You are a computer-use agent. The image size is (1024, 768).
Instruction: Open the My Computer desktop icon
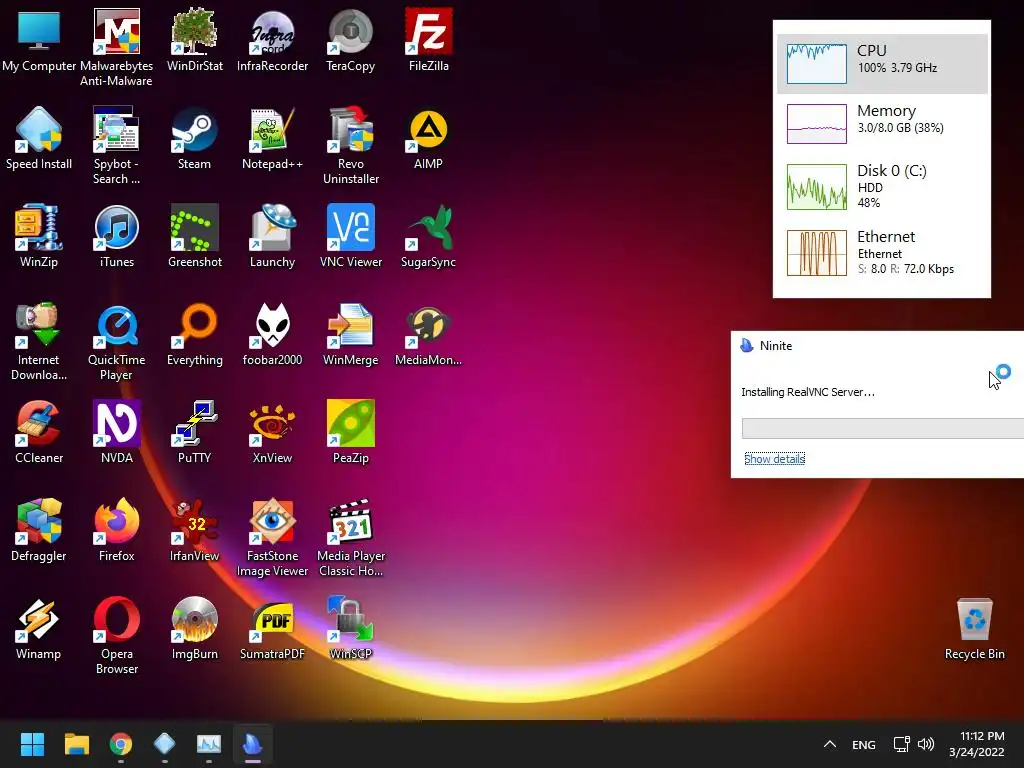(x=39, y=39)
